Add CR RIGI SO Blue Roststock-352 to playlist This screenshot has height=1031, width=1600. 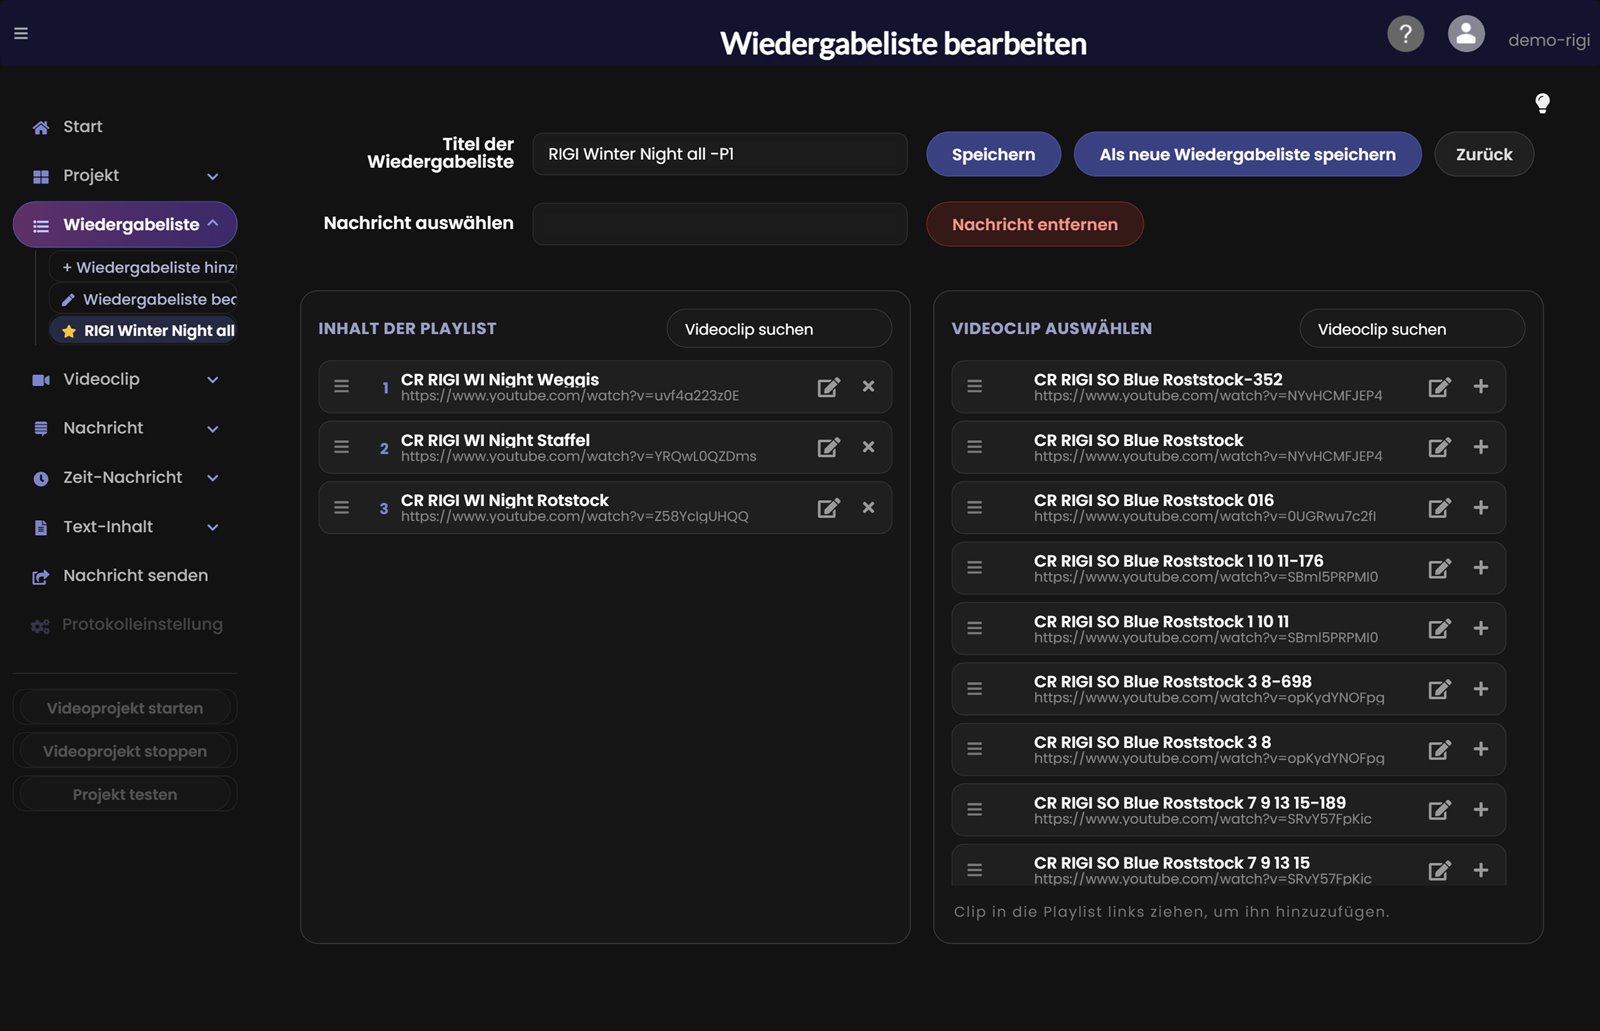click(x=1481, y=387)
